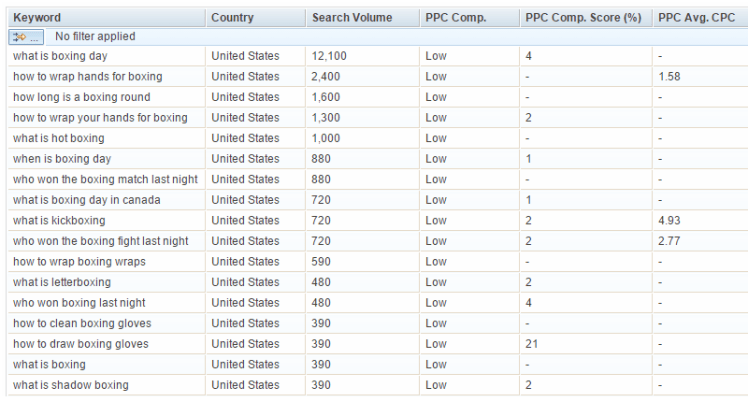The width and height of the screenshot is (748, 402).
Task: Sort by the Keyword column header
Action: [x=37, y=17]
